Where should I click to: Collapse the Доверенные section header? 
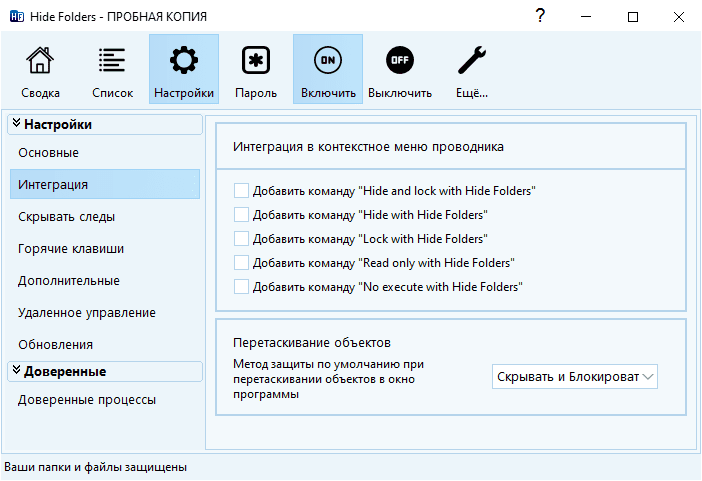(x=105, y=372)
